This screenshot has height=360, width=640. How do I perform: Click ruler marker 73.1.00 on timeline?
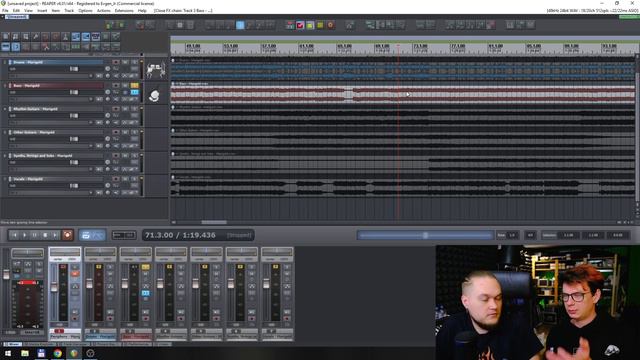(x=420, y=48)
